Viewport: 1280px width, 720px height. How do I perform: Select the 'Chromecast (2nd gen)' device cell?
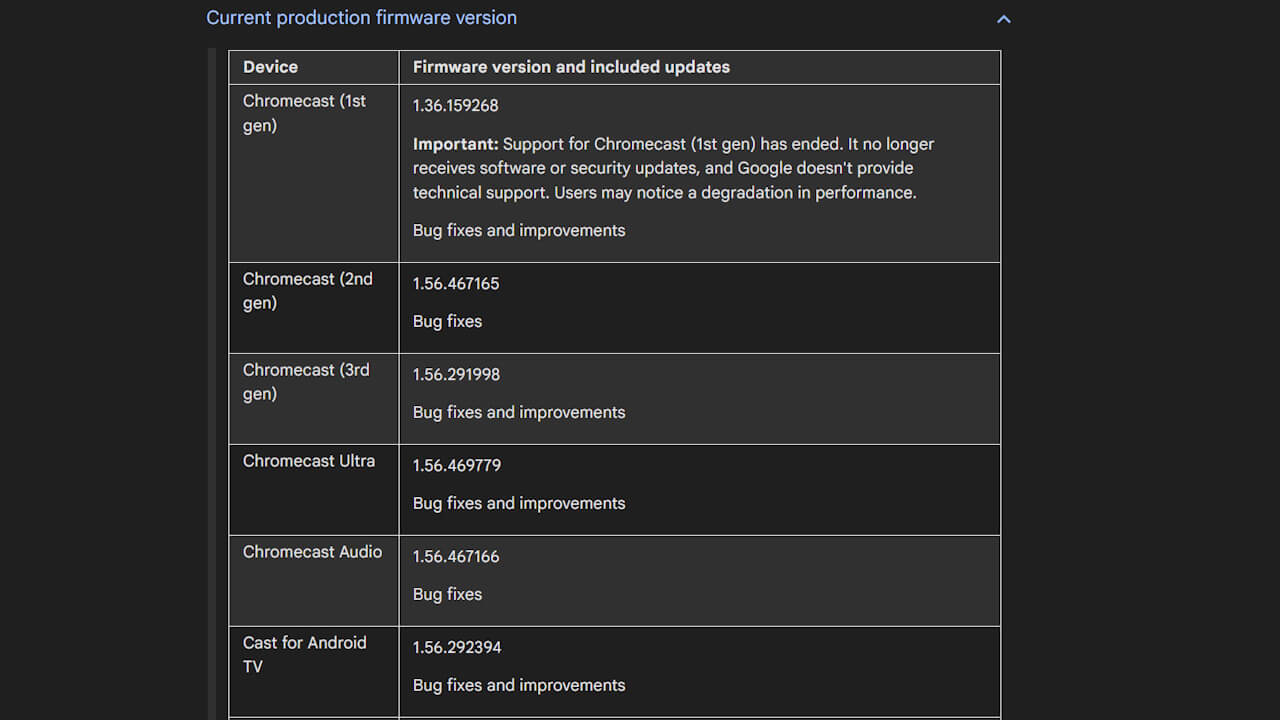click(x=307, y=291)
